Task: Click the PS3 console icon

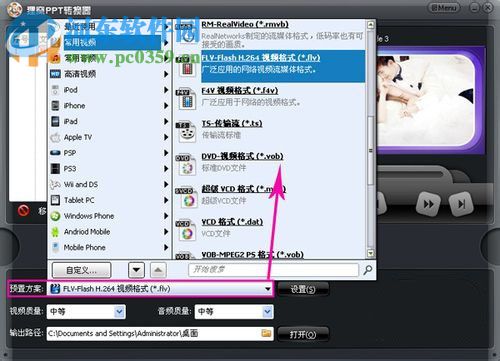Action: (x=55, y=168)
